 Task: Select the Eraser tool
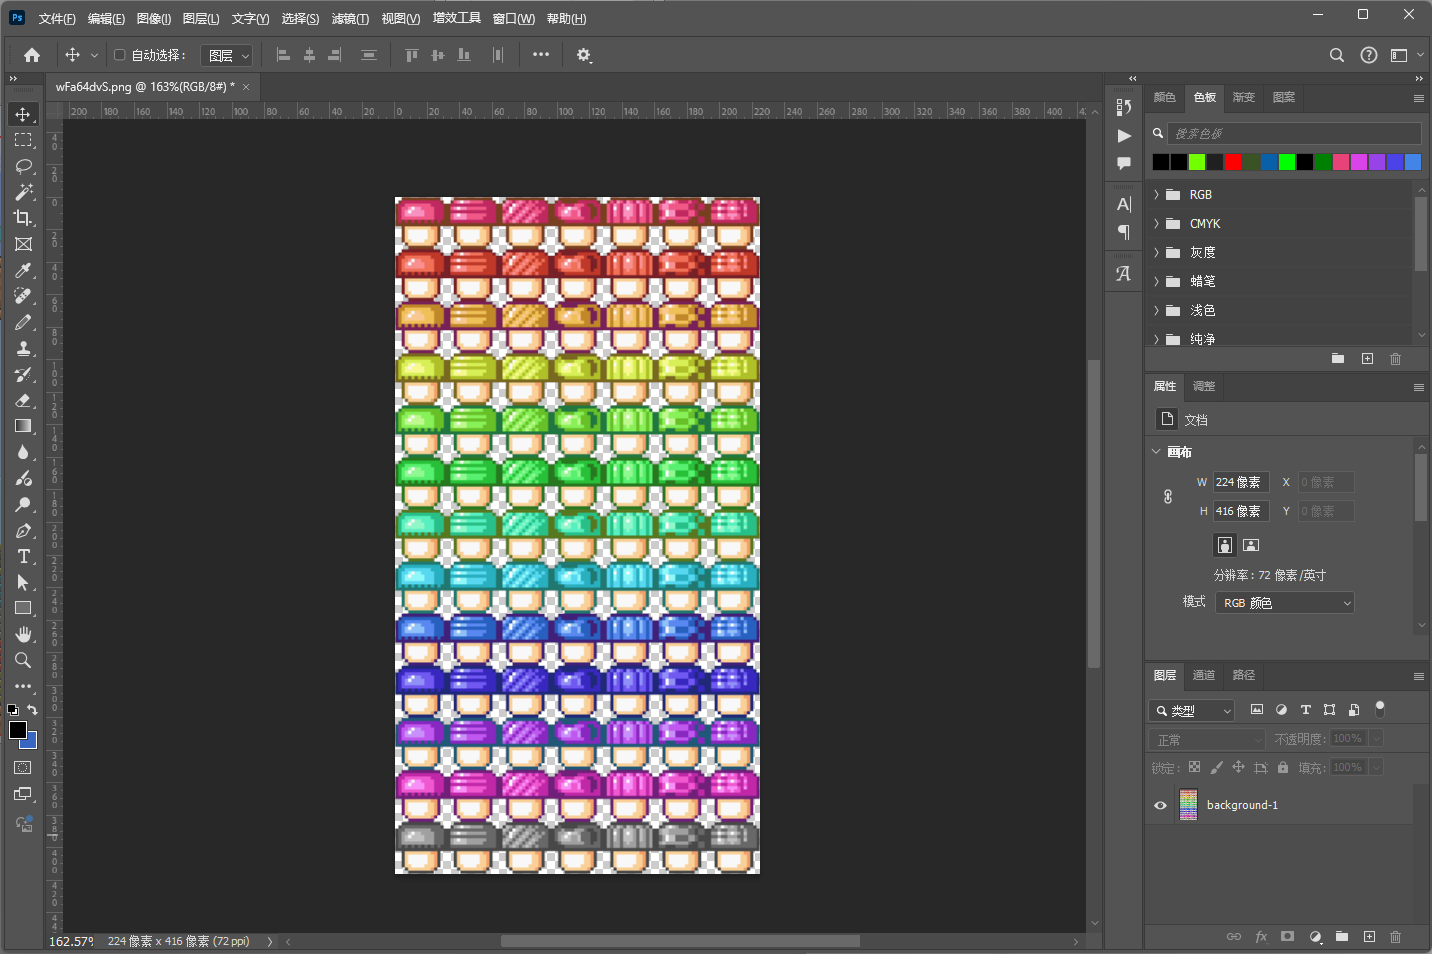(23, 400)
